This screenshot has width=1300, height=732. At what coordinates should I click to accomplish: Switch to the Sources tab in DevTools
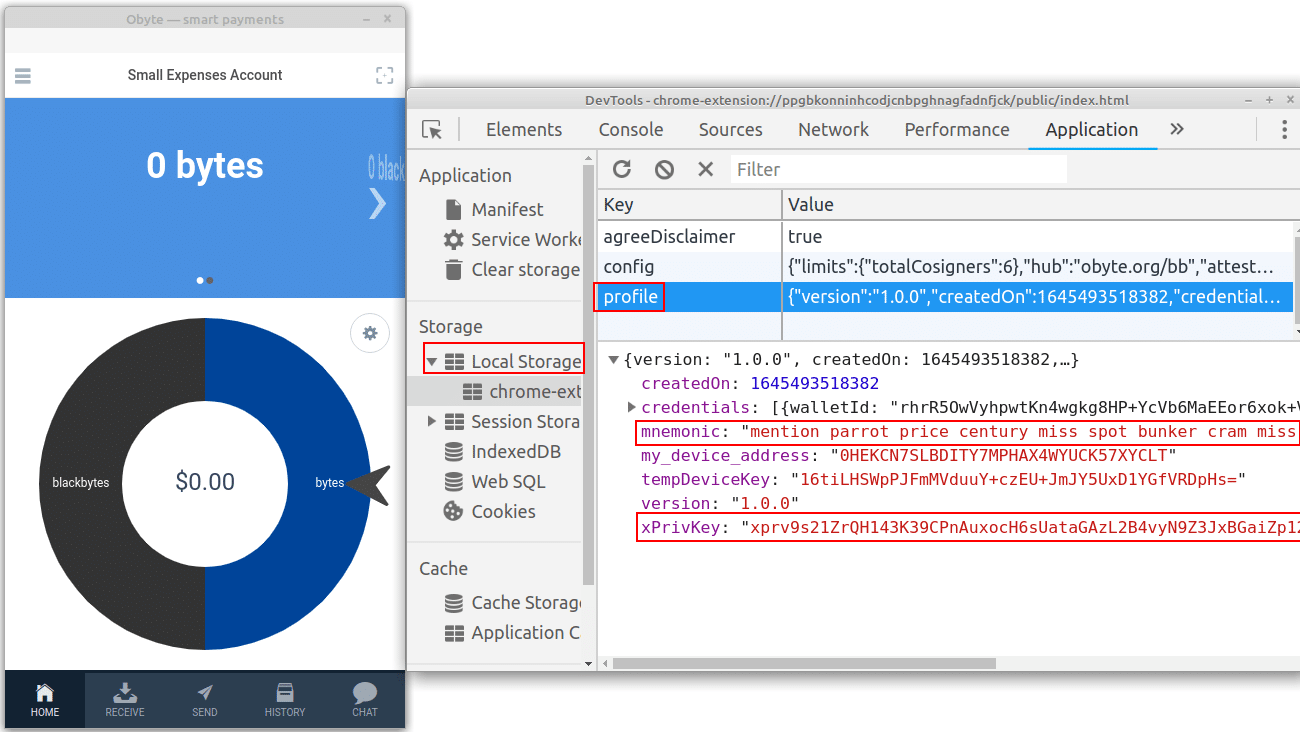731,130
